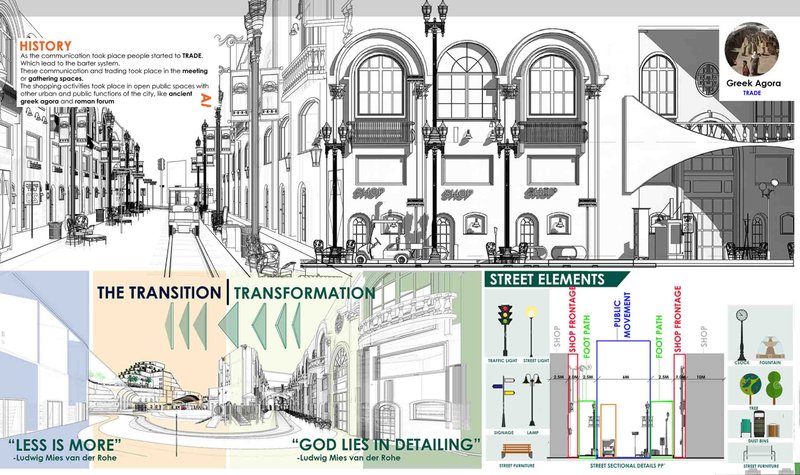Click the orange rectangle in the street section

[608, 430]
